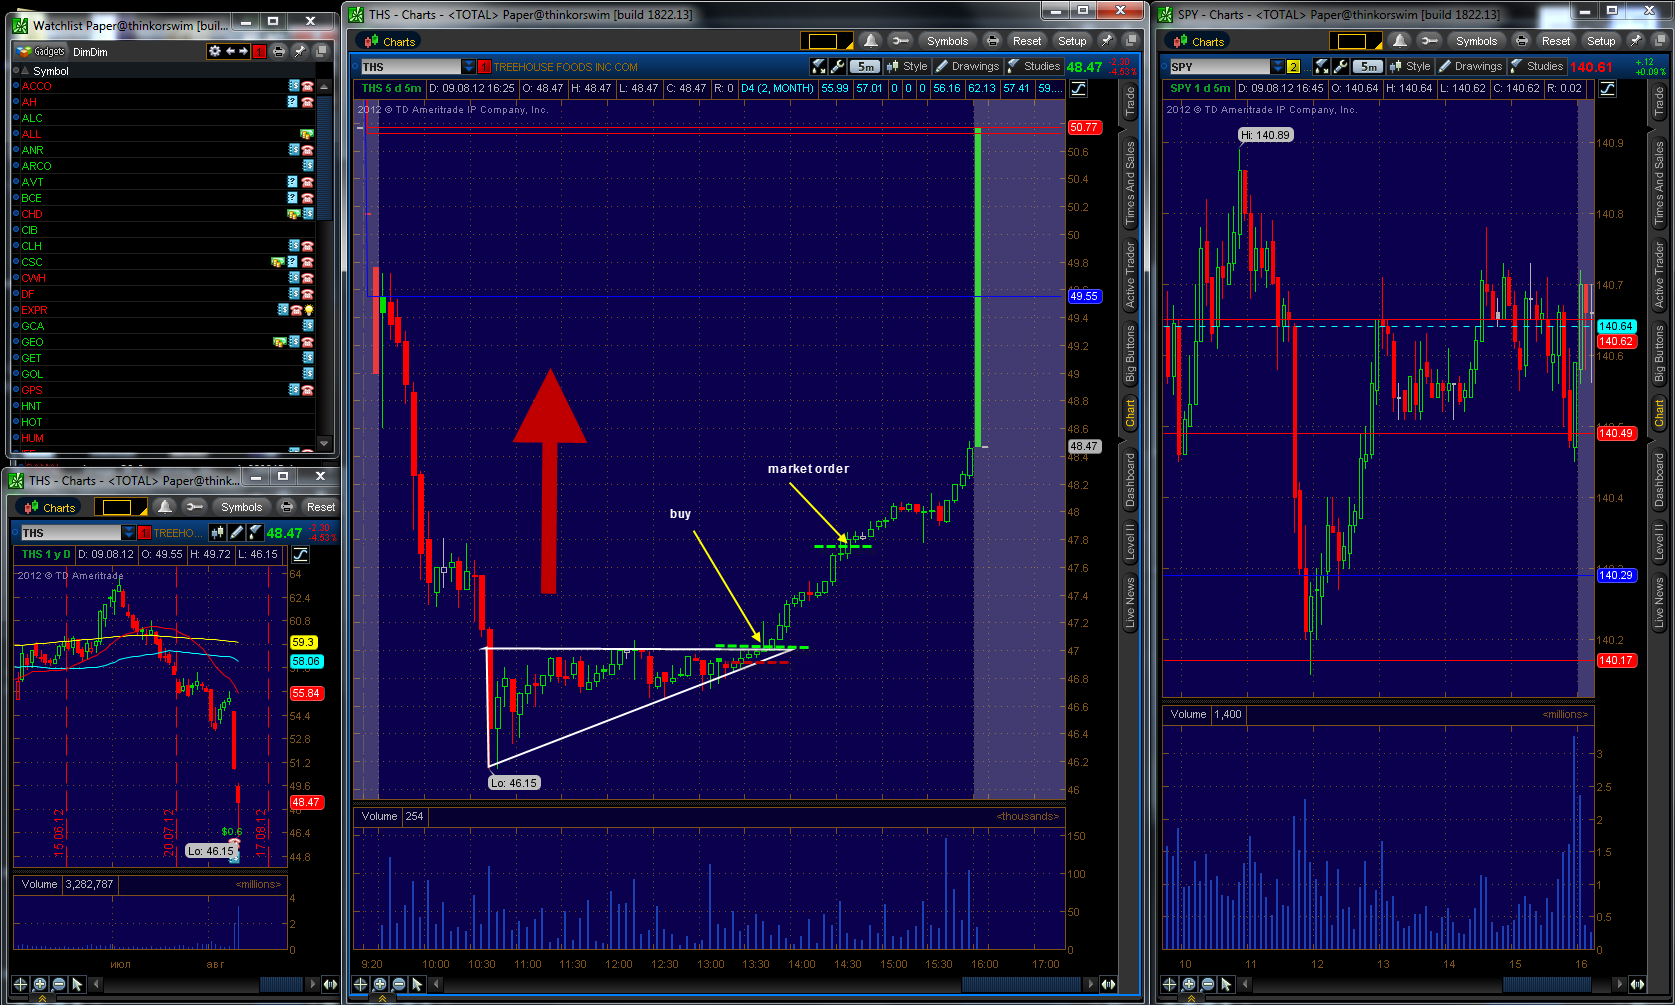Open Style menu in SPY chart
The width and height of the screenshot is (1675, 1005).
1410,67
